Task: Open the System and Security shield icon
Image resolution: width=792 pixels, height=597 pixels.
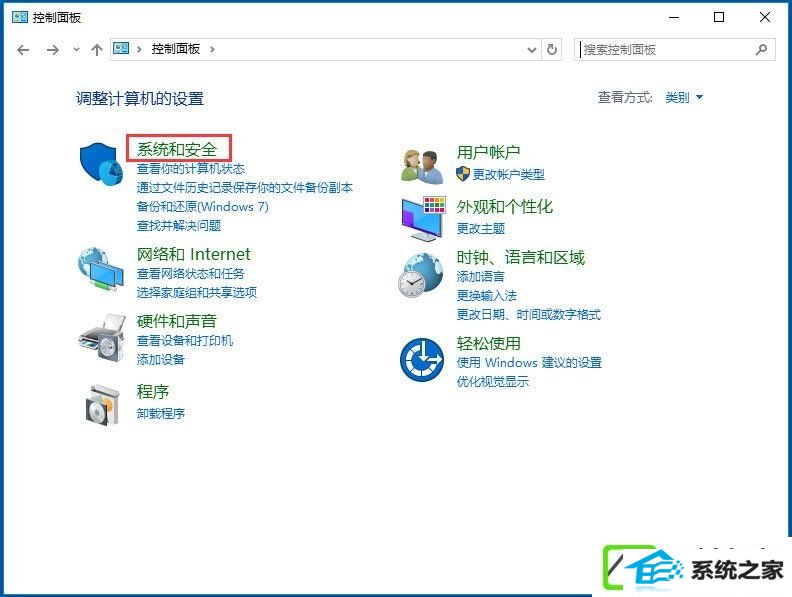Action: pos(102,164)
